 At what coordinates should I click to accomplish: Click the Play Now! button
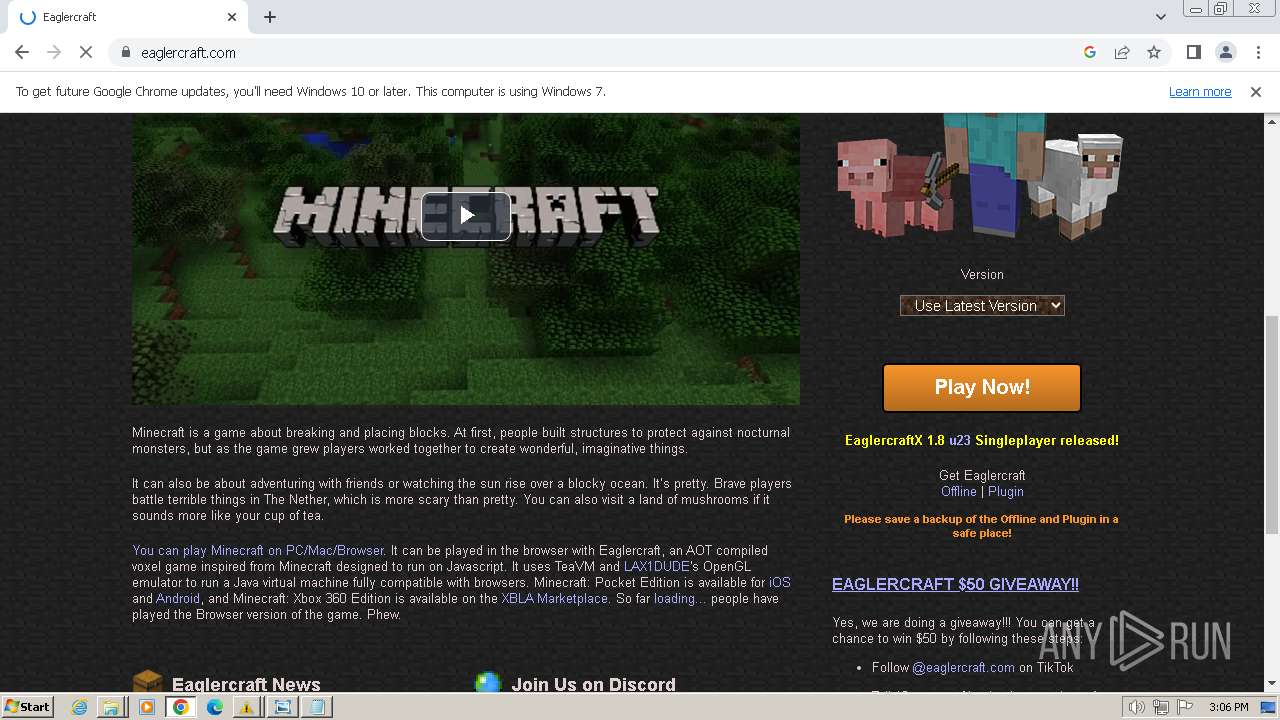tap(982, 387)
